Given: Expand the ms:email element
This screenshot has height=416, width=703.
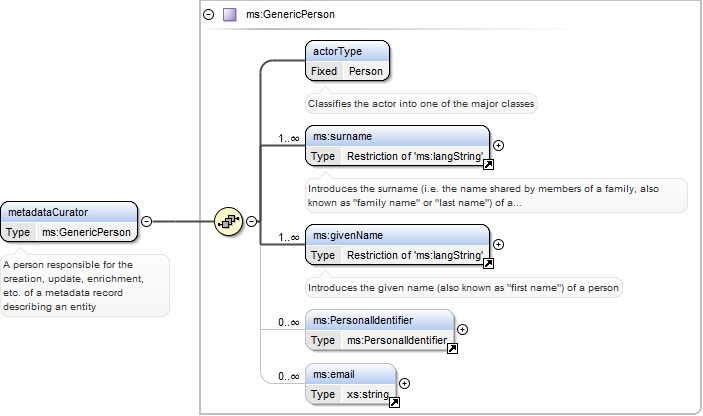Looking at the screenshot, I should coord(404,383).
